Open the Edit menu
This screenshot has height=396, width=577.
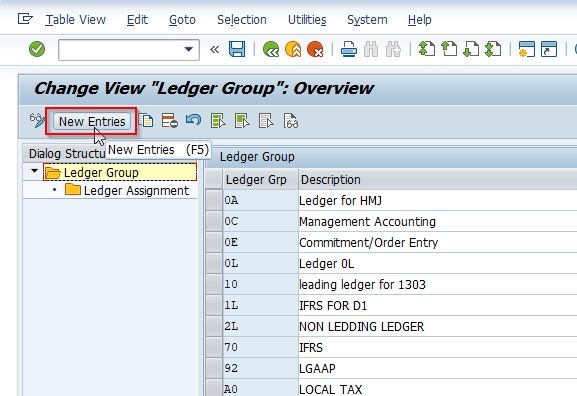coord(137,20)
